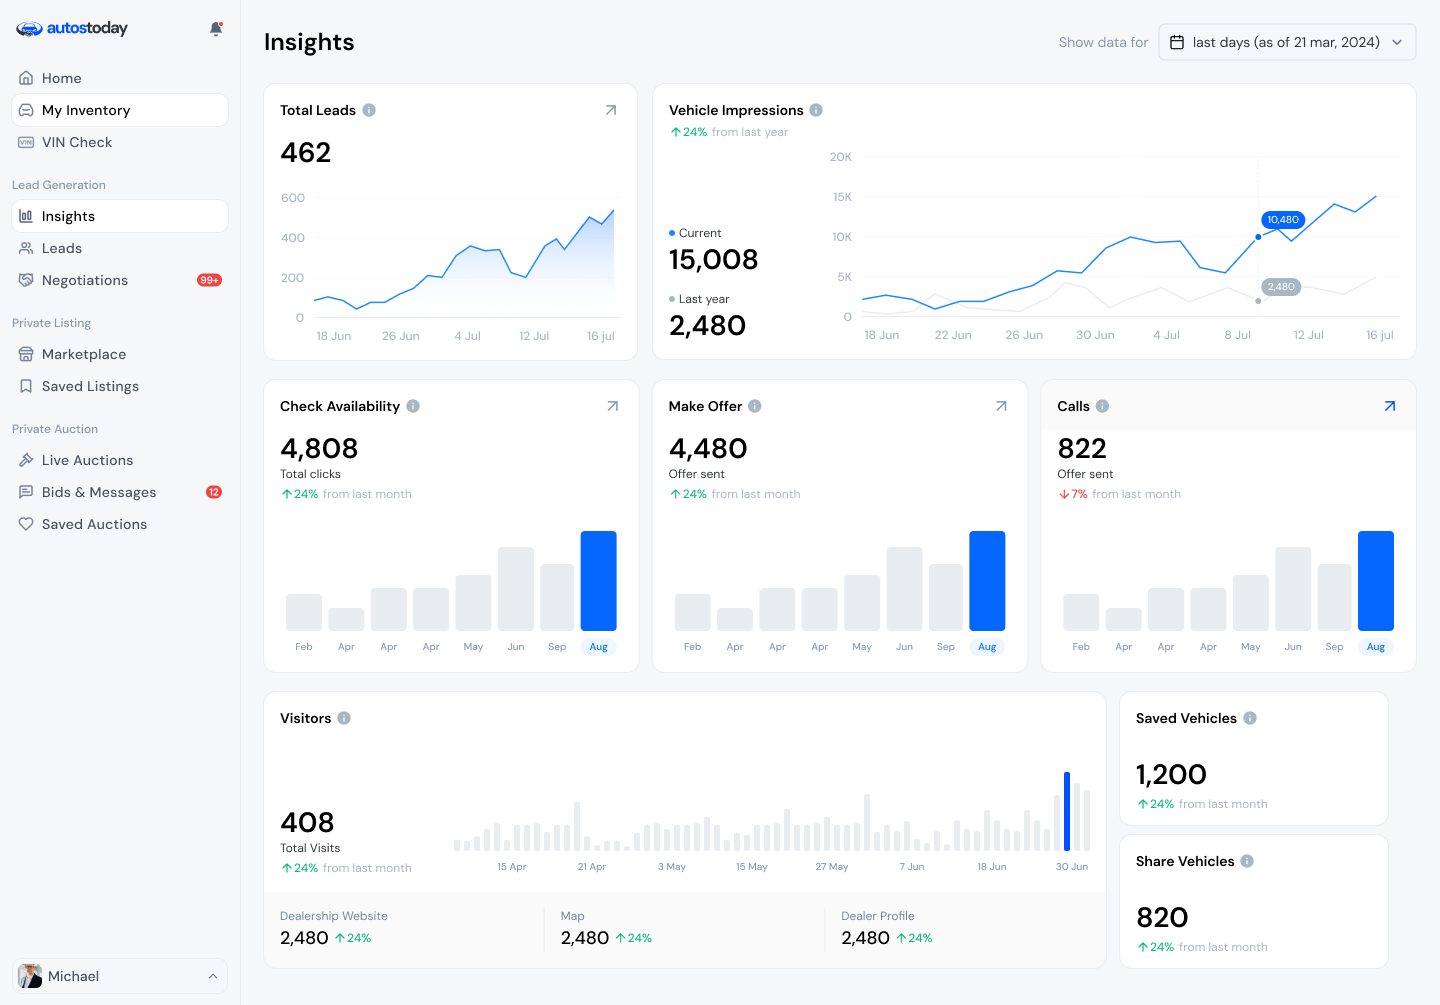Image resolution: width=1440 pixels, height=1005 pixels.
Task: Click the Make Offer total 4,480
Action: (708, 449)
